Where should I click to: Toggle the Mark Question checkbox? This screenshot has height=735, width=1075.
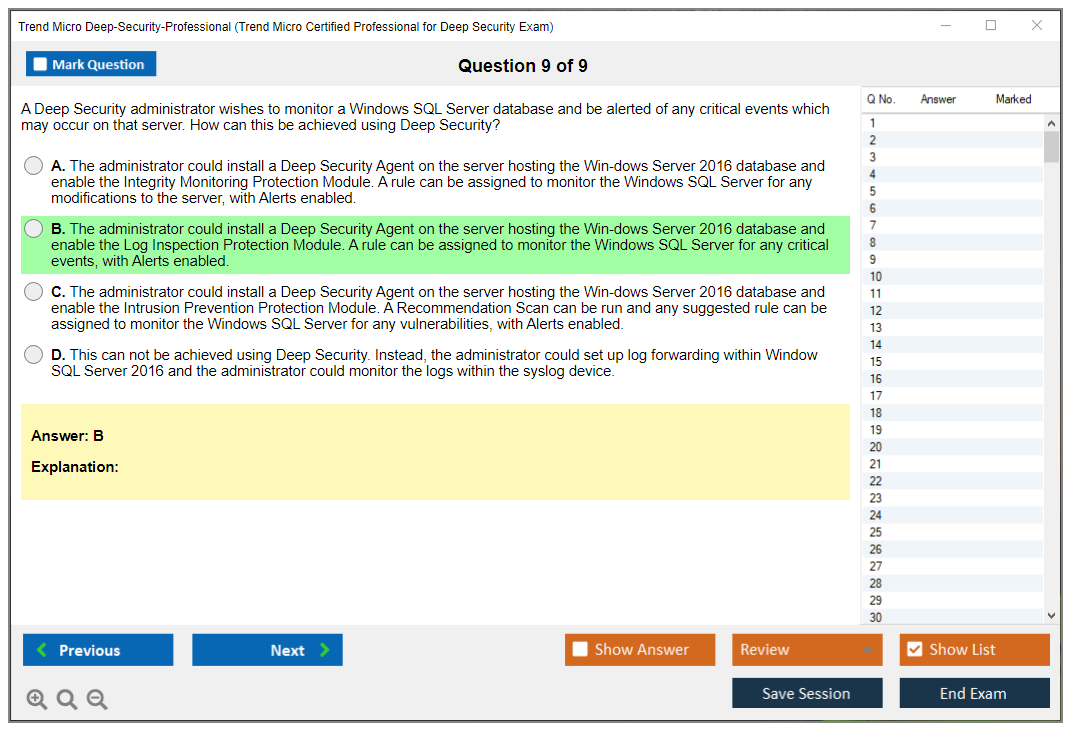pos(41,65)
